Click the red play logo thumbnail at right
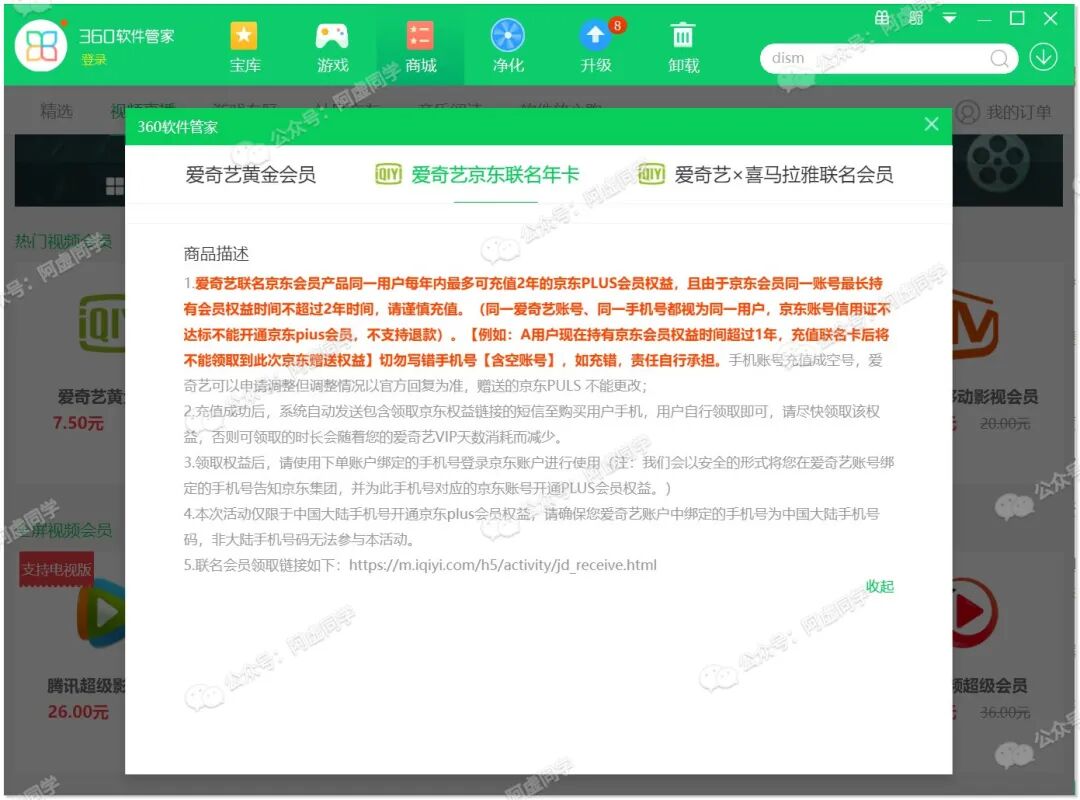The width and height of the screenshot is (1080, 800). pos(975,613)
